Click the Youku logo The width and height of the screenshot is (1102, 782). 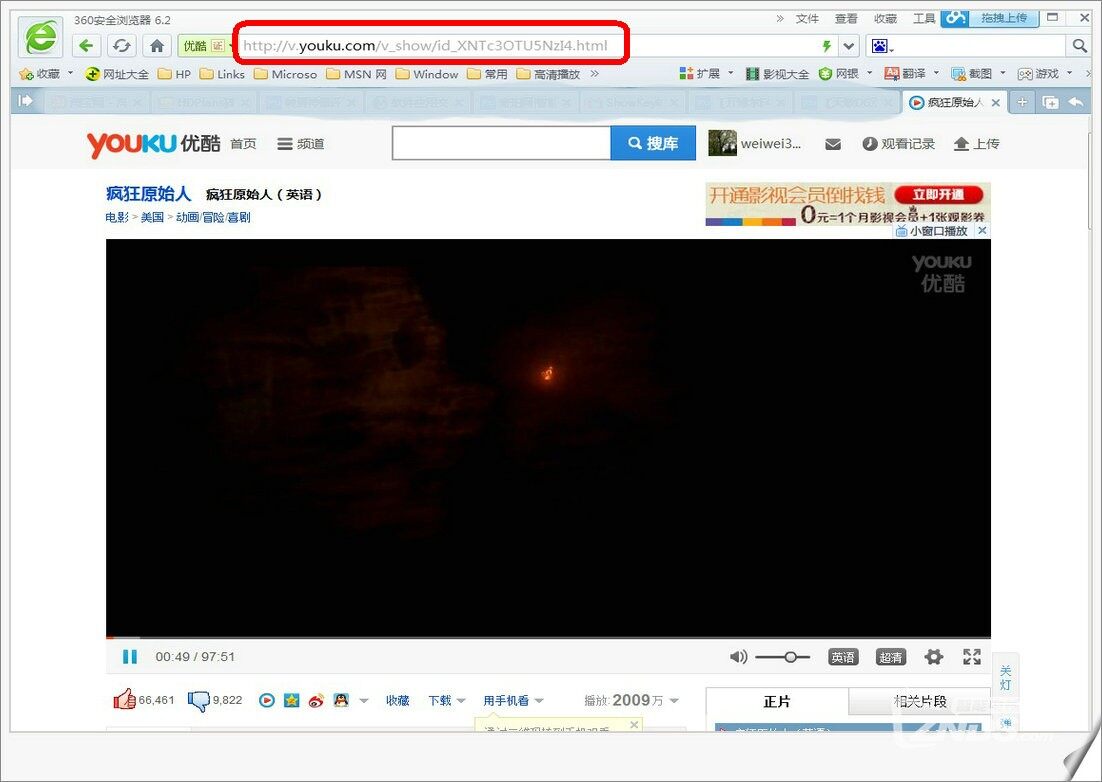click(x=153, y=144)
